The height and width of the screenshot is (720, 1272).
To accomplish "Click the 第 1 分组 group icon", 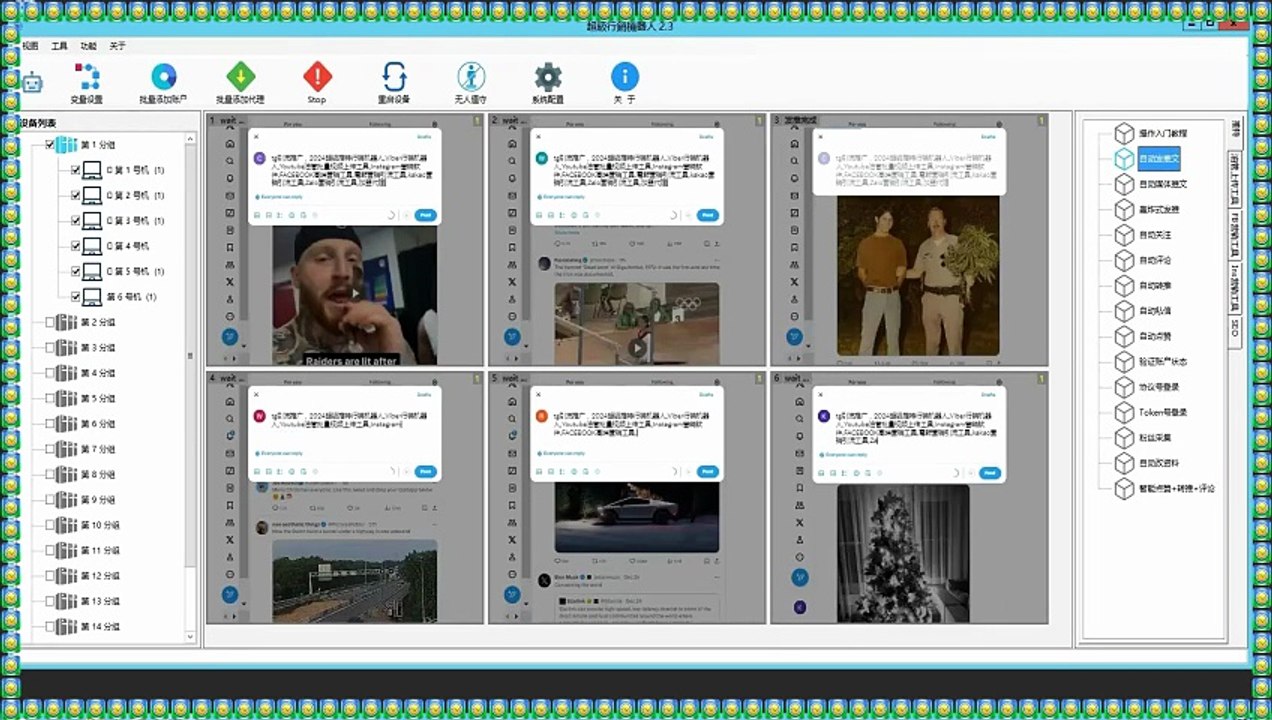I will 66,145.
